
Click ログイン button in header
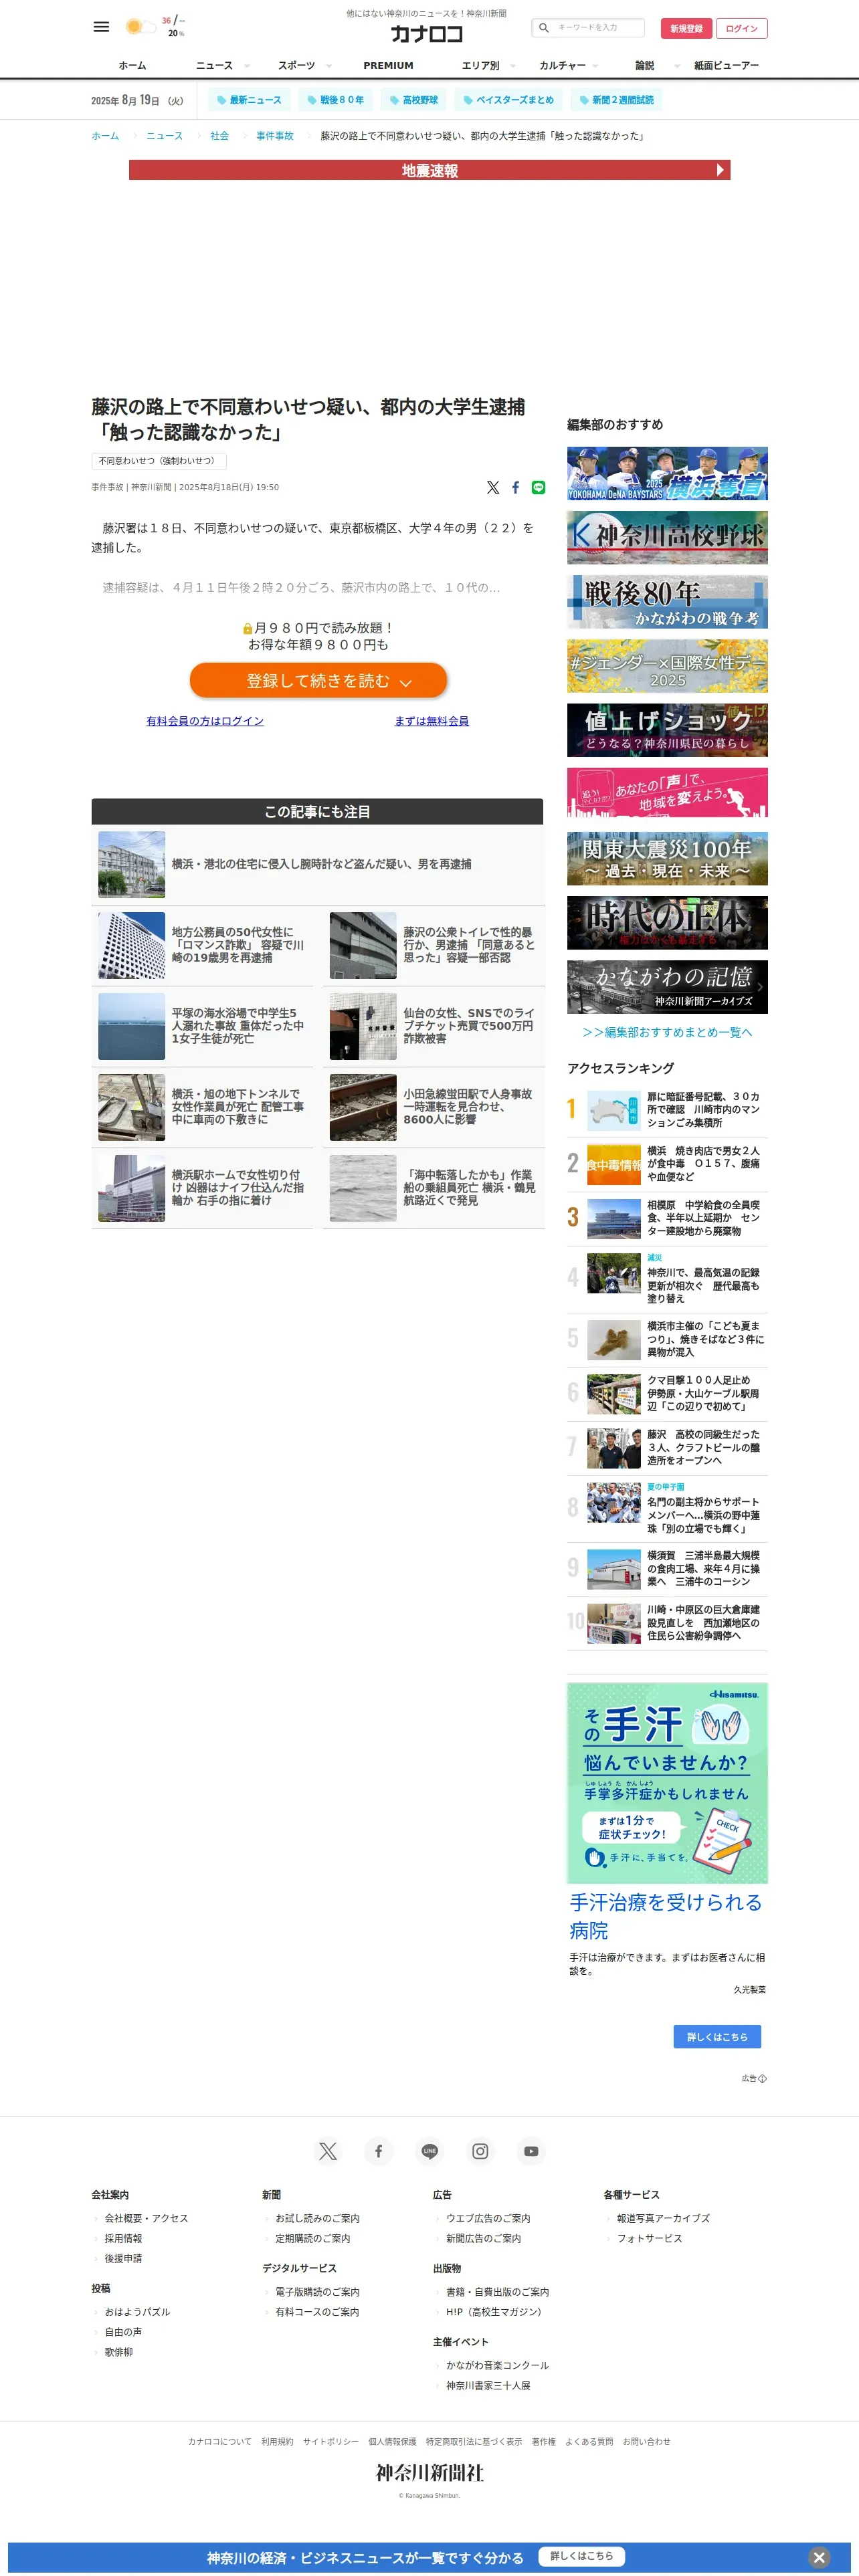(x=742, y=28)
